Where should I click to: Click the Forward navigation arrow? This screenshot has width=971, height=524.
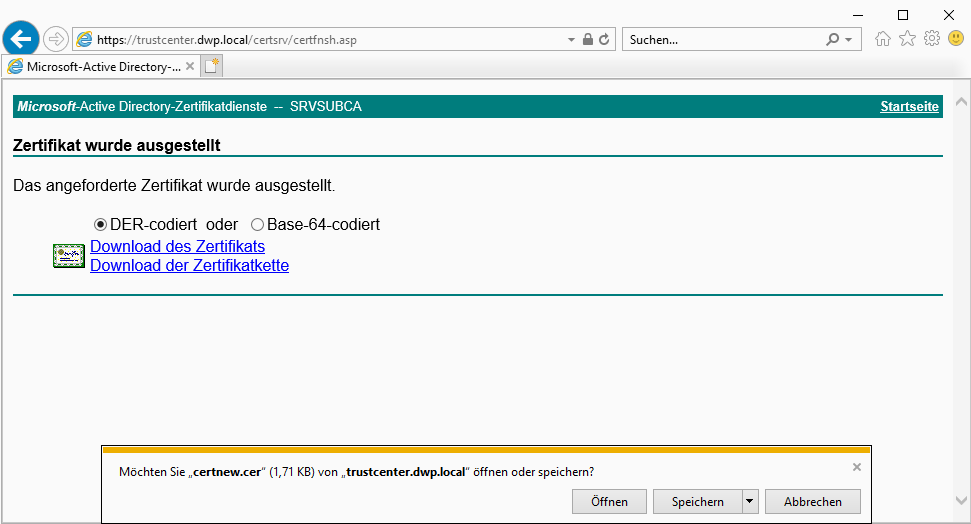point(56,39)
